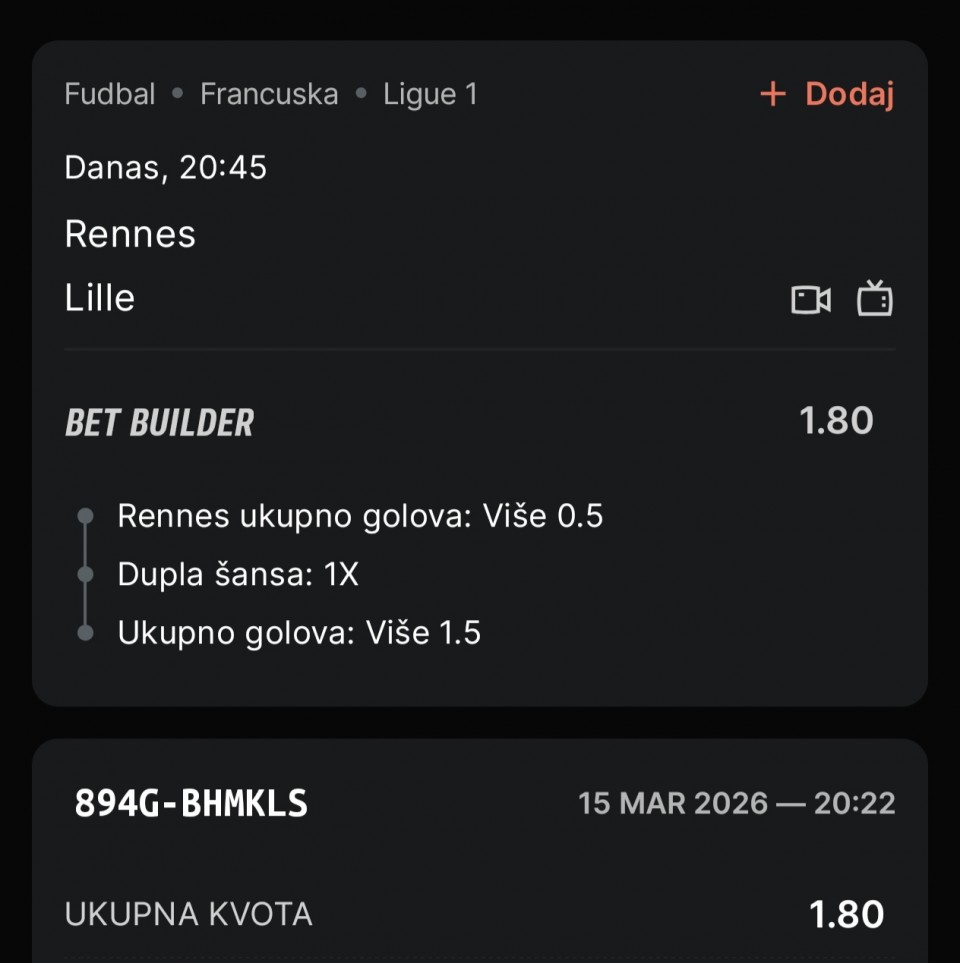Click the UKUPNA KVOTA total odds value
The width and height of the screenshot is (960, 963).
tap(846, 914)
